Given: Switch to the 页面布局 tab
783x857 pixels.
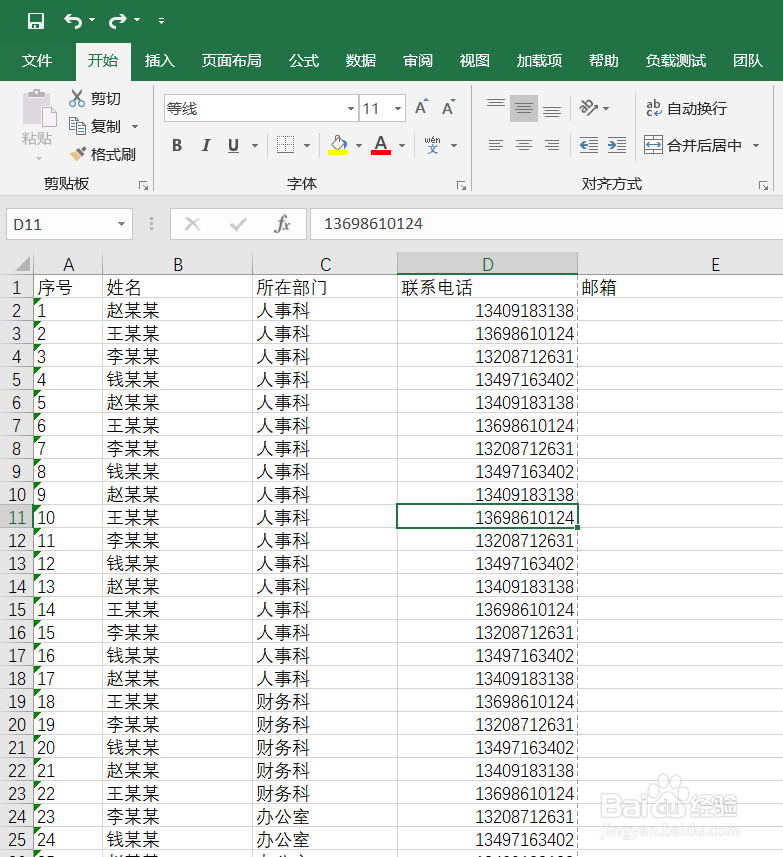Looking at the screenshot, I should tap(231, 60).
